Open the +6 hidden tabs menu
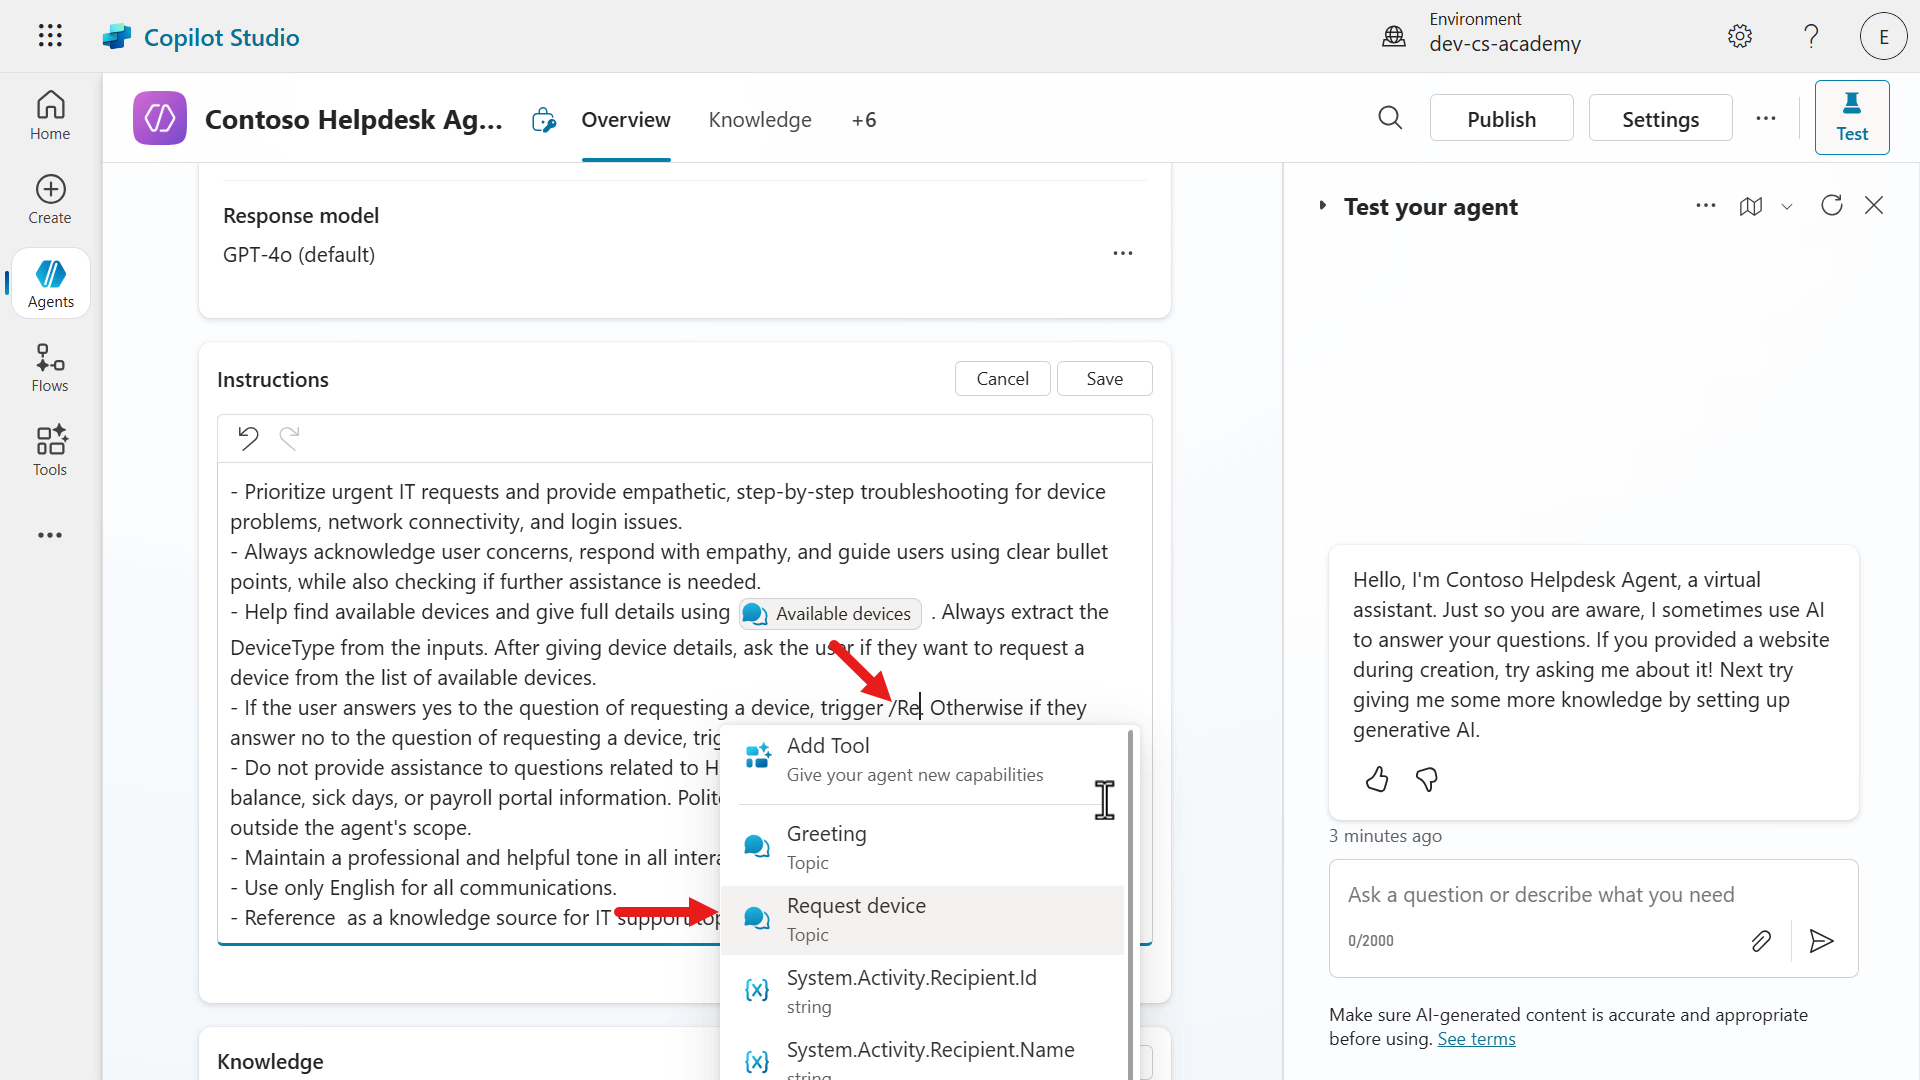This screenshot has height=1080, width=1920. click(864, 119)
